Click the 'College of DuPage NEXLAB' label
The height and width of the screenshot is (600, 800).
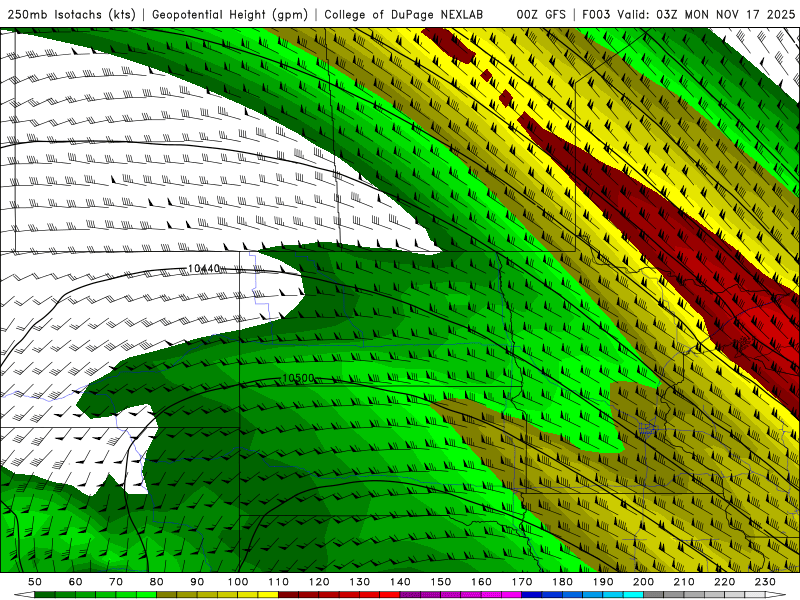[404, 14]
